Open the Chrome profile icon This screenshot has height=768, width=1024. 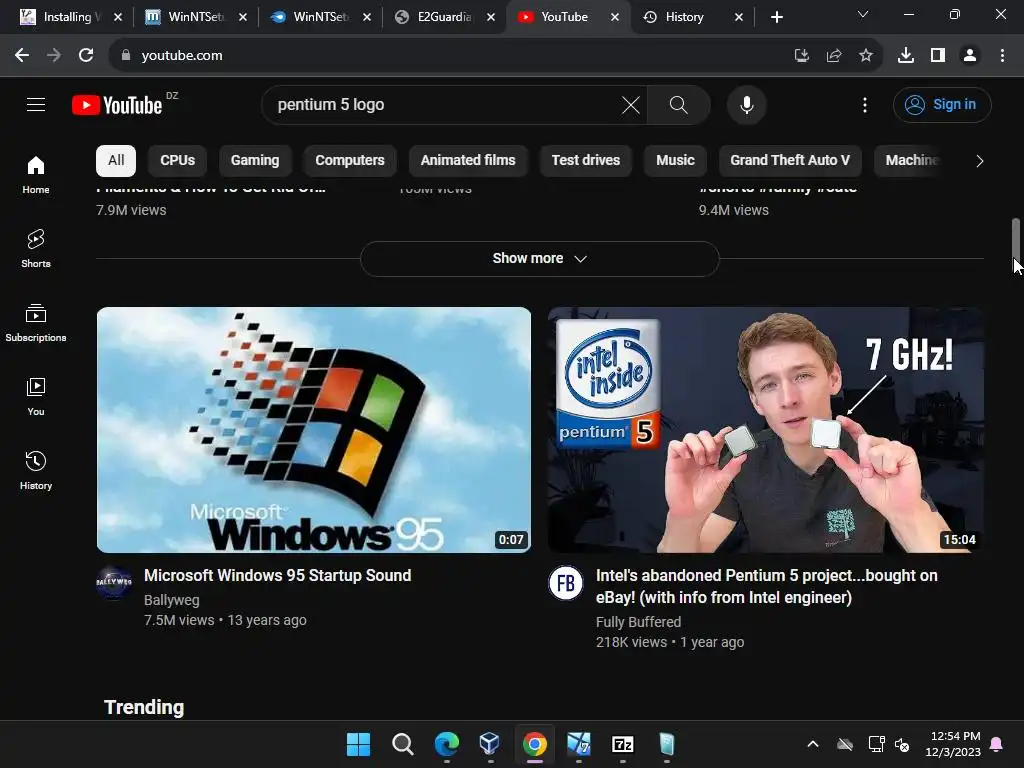point(970,56)
